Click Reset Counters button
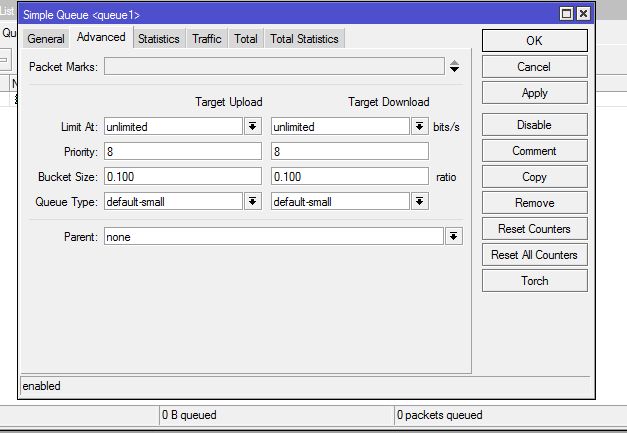This screenshot has height=433, width=627. coord(535,229)
